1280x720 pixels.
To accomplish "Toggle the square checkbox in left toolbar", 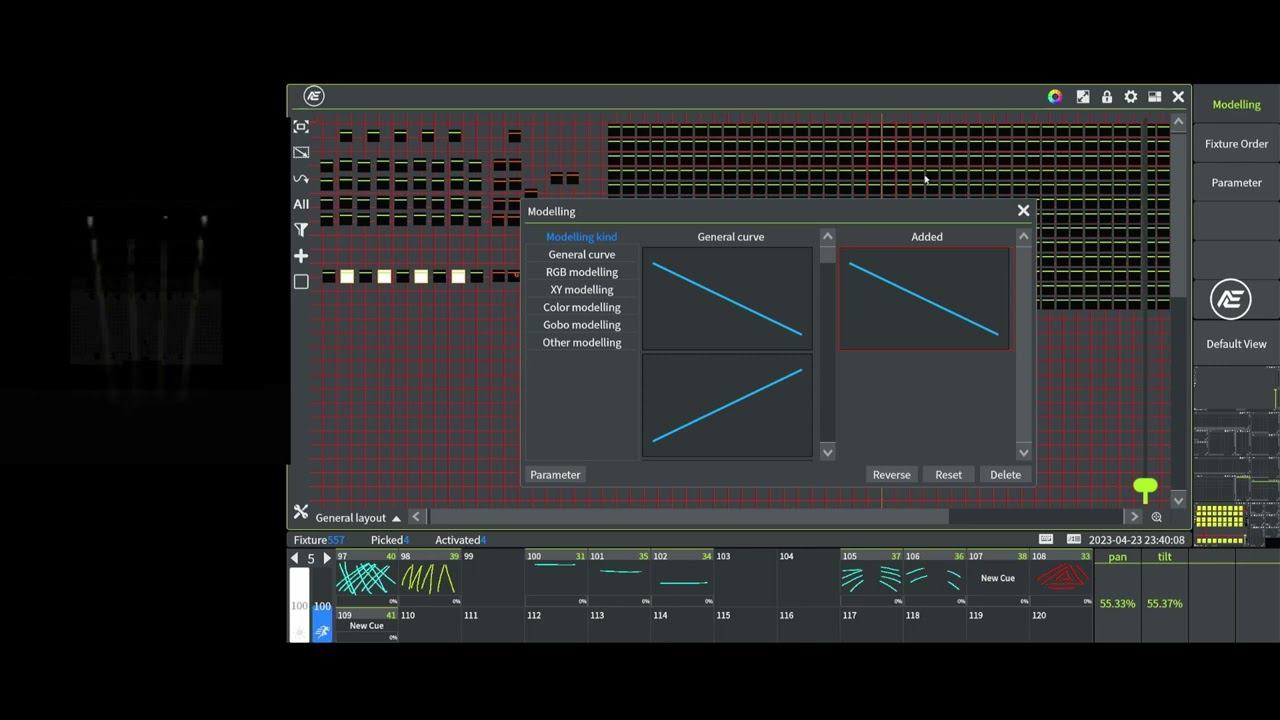I will pyautogui.click(x=301, y=282).
